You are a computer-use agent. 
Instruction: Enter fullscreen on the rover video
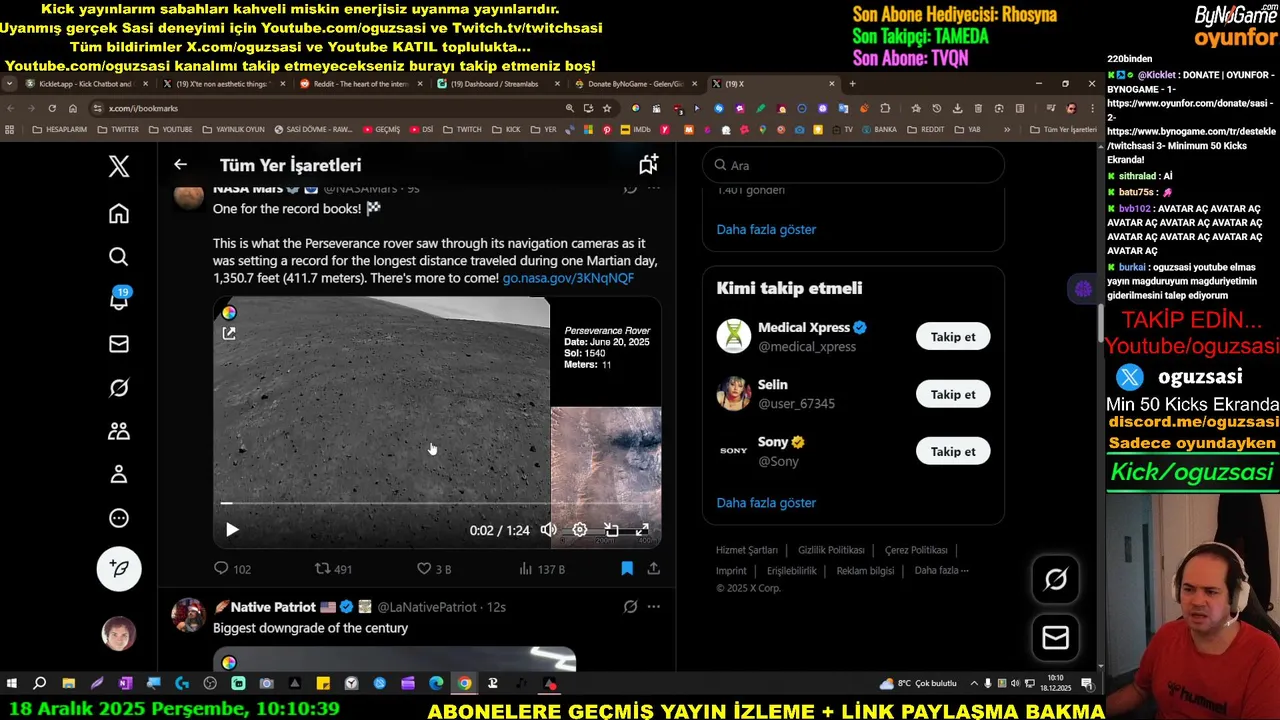(642, 530)
